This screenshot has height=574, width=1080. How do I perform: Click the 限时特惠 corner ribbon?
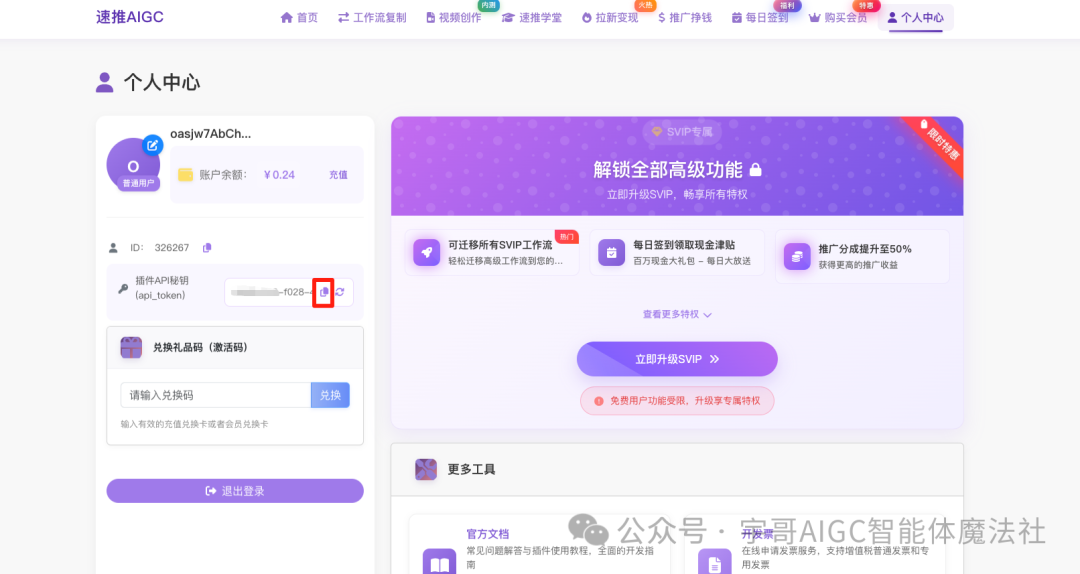pyautogui.click(x=937, y=143)
